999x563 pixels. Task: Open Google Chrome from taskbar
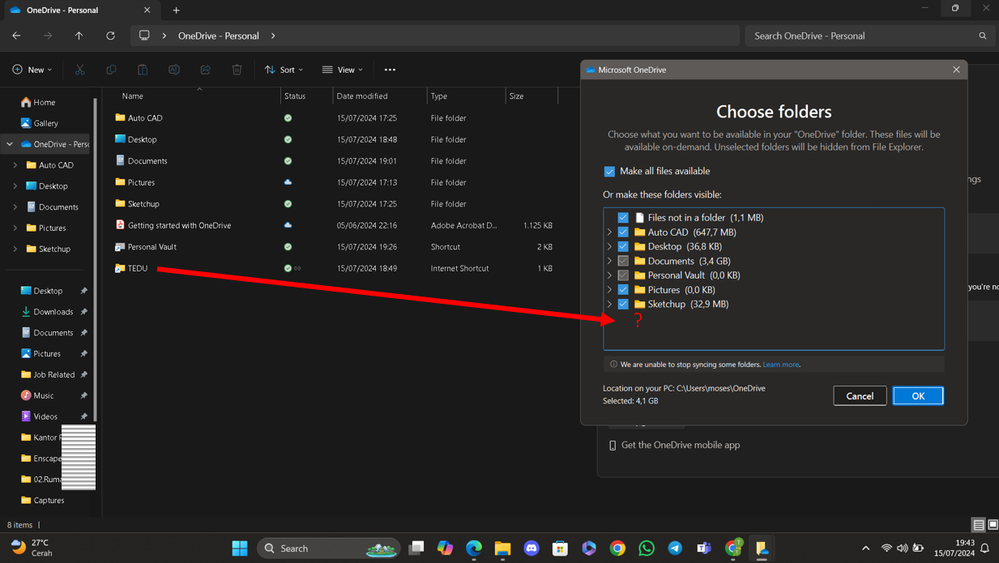coord(617,548)
